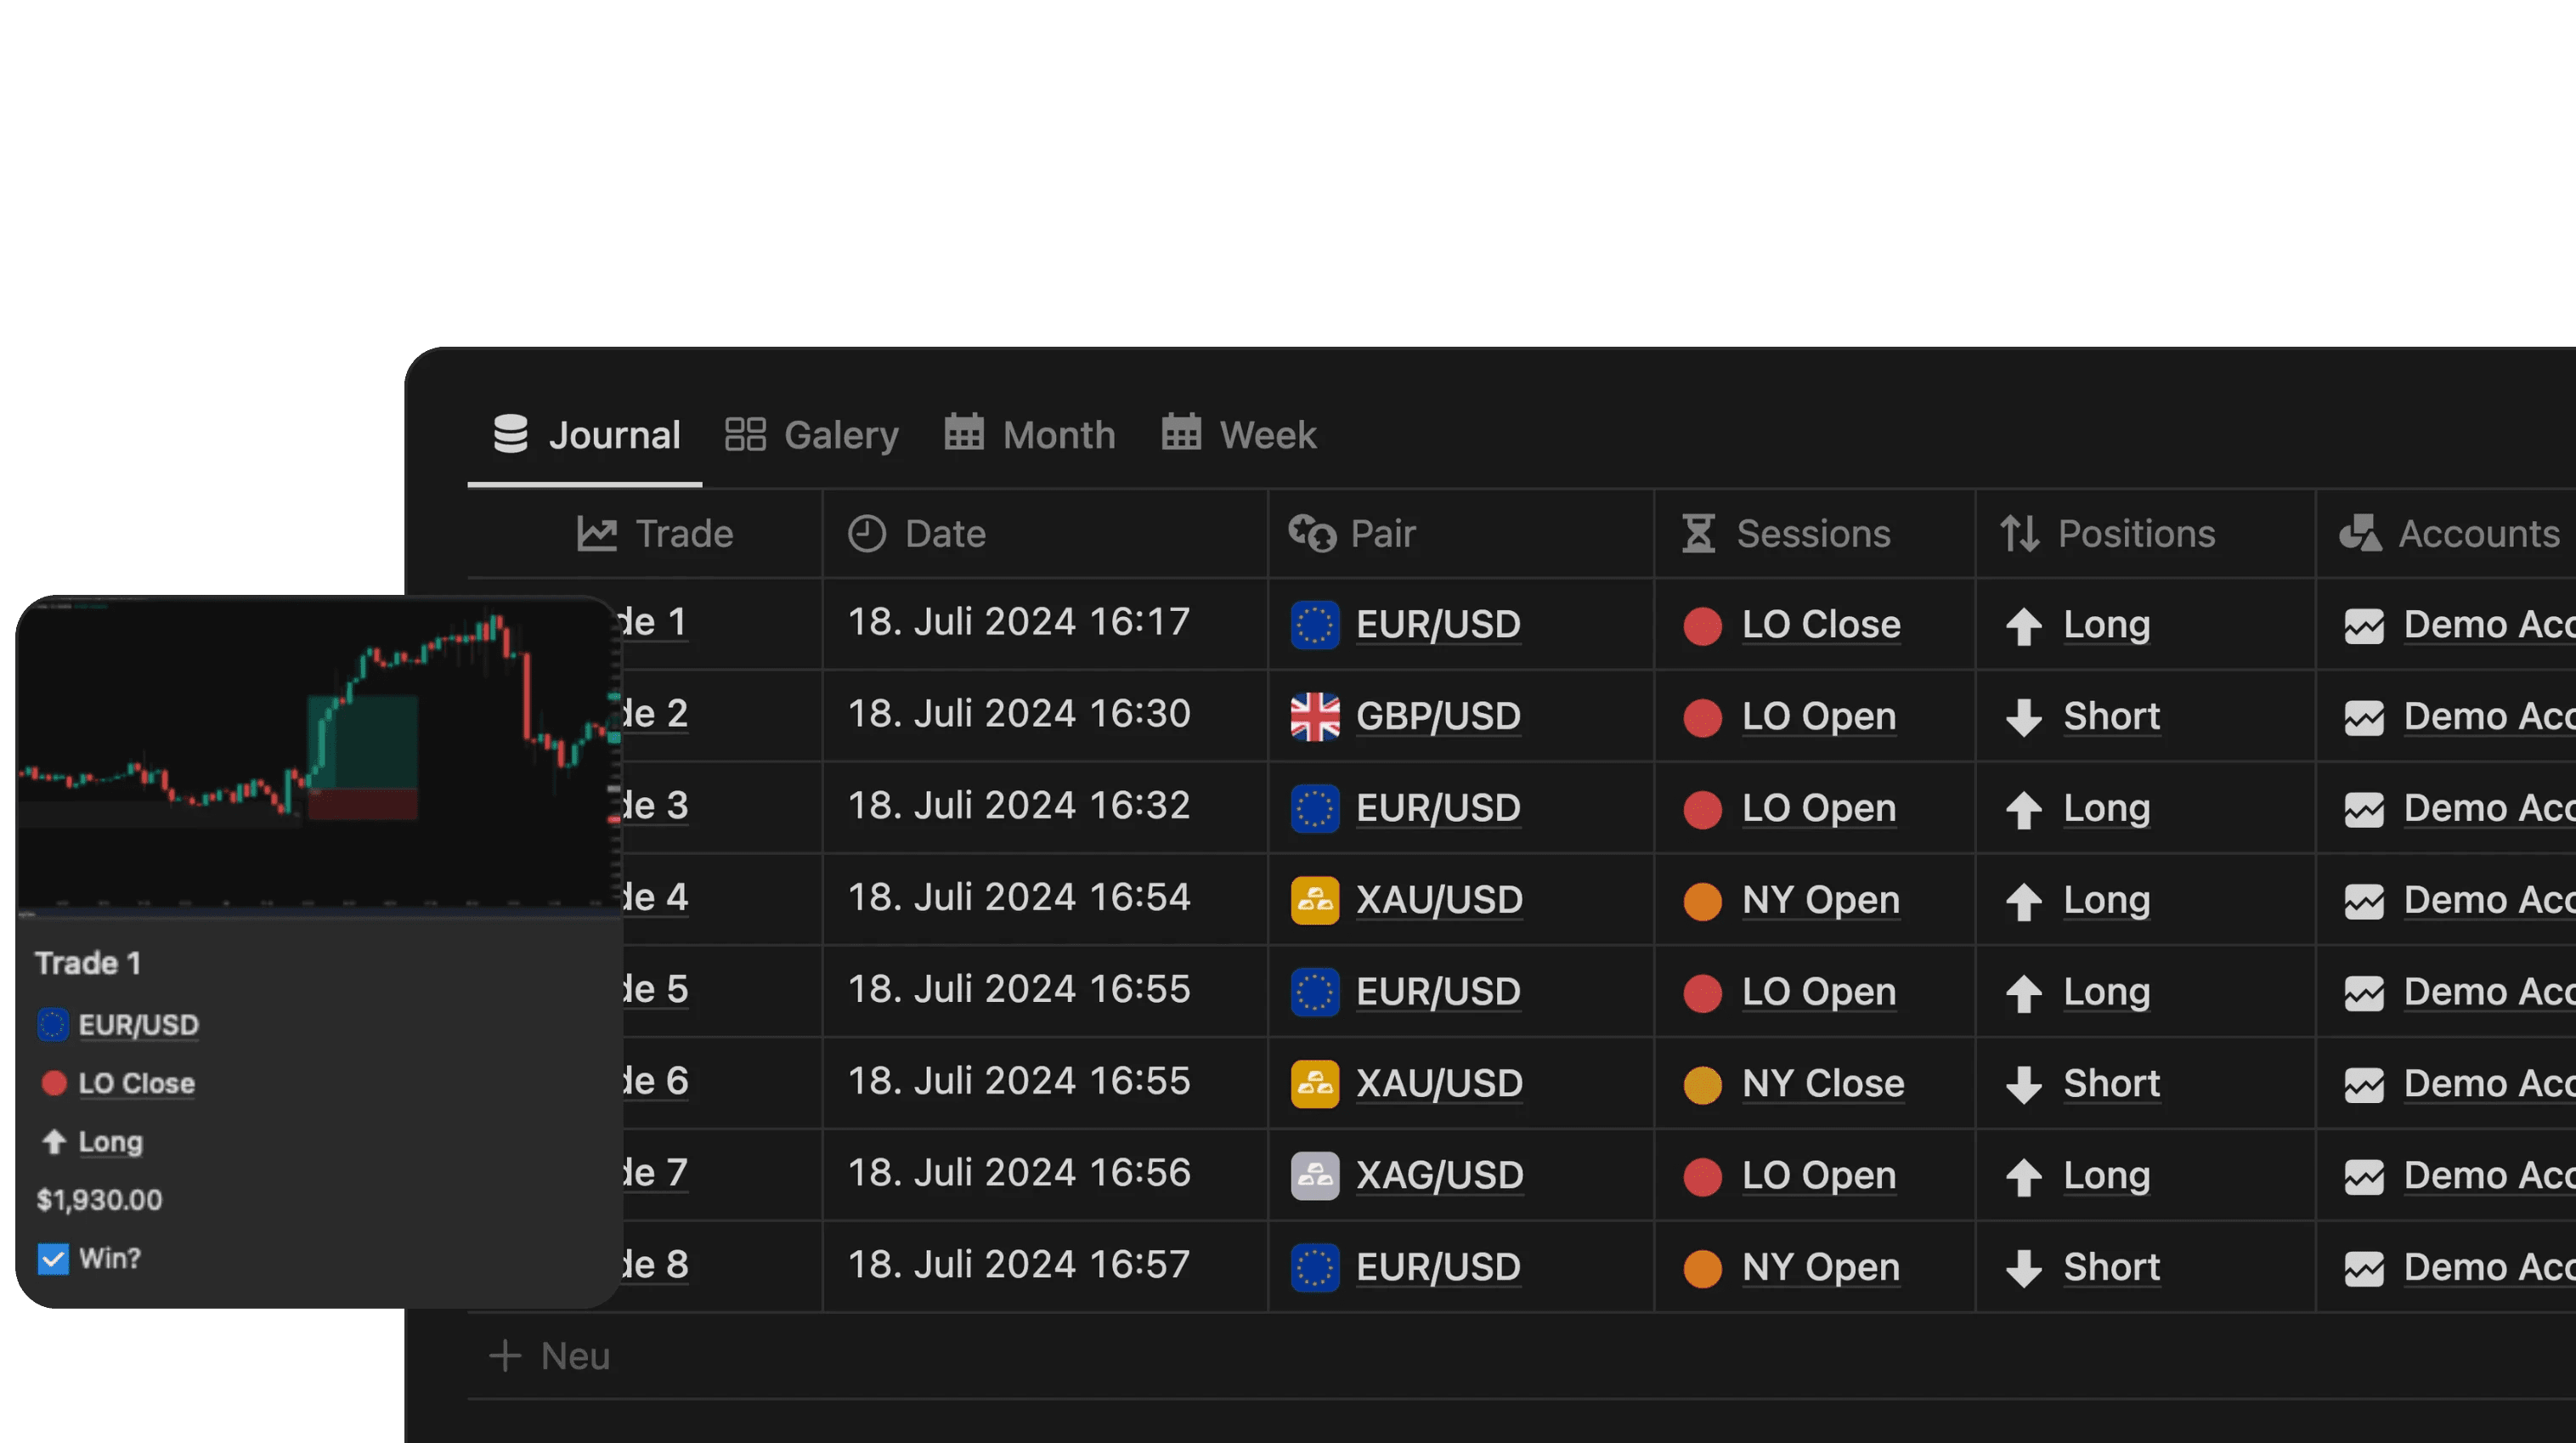Viewport: 2576px width, 1443px height.
Task: Open the Week calendar tab
Action: tap(1239, 435)
